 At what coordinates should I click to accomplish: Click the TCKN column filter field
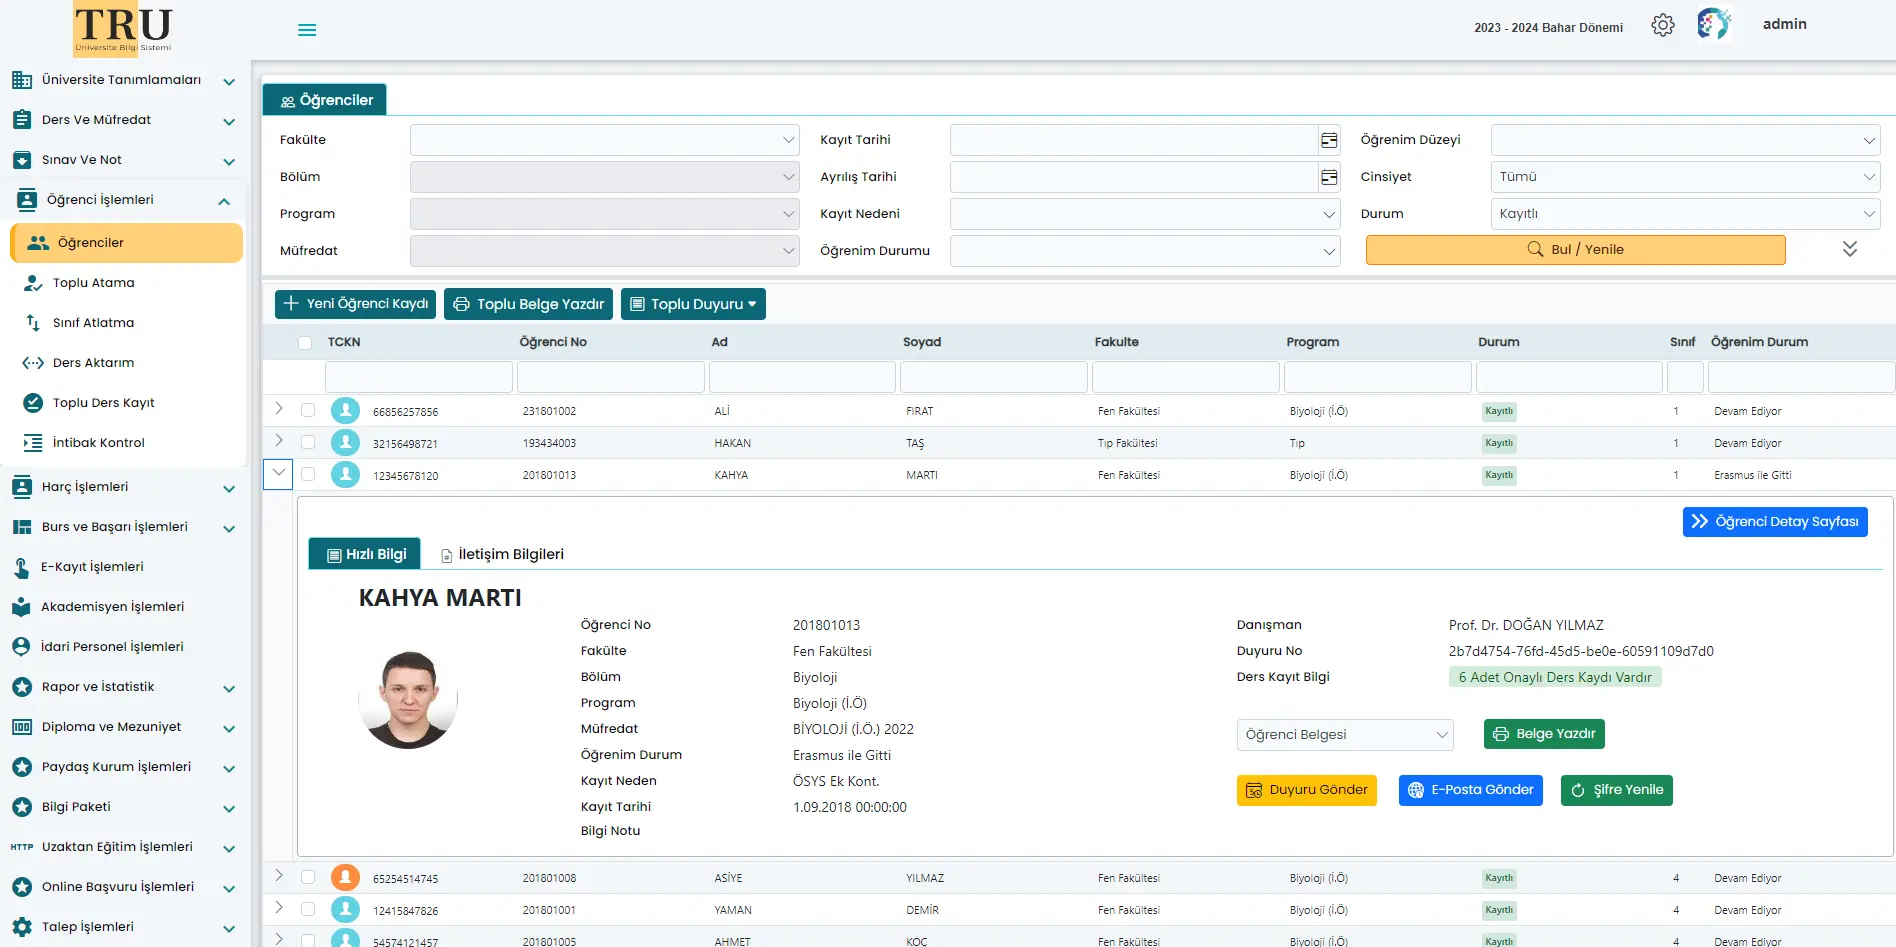(x=418, y=377)
